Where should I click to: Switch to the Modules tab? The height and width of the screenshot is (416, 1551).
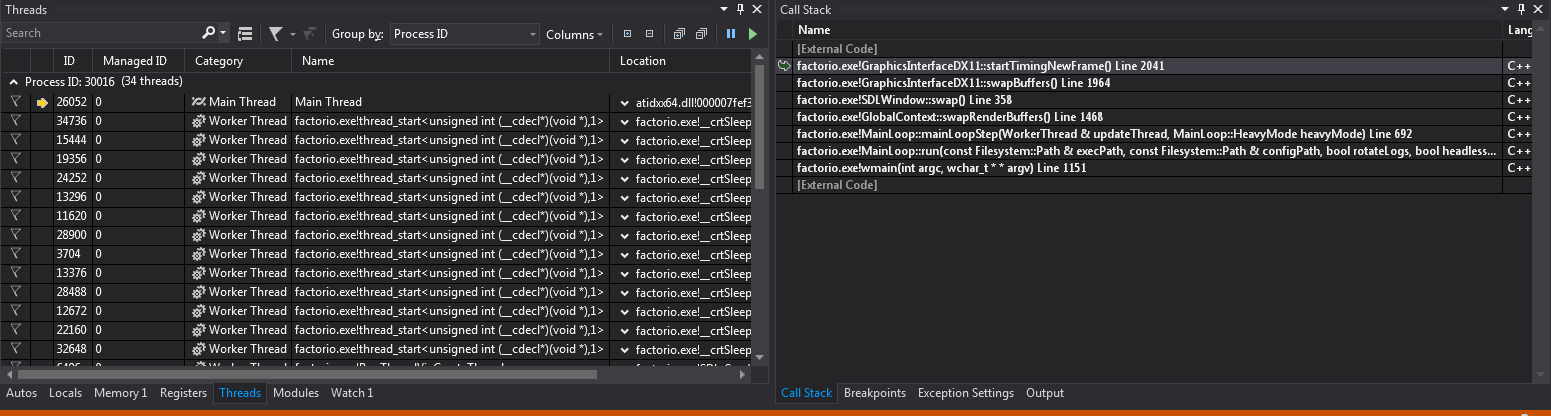296,393
